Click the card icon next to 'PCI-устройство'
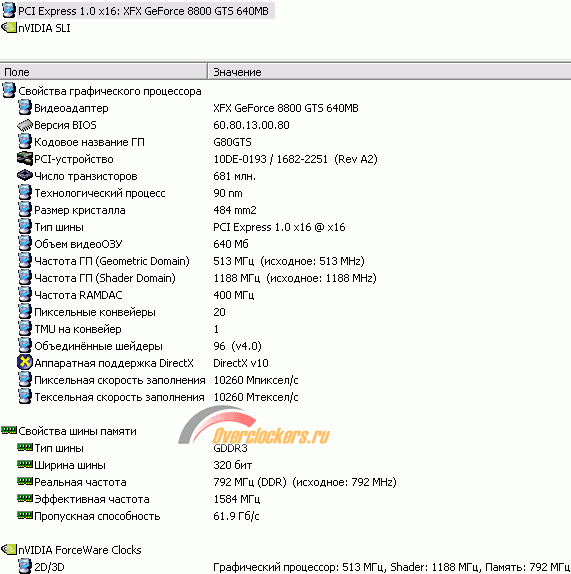This screenshot has height=574, width=571. coord(25,159)
